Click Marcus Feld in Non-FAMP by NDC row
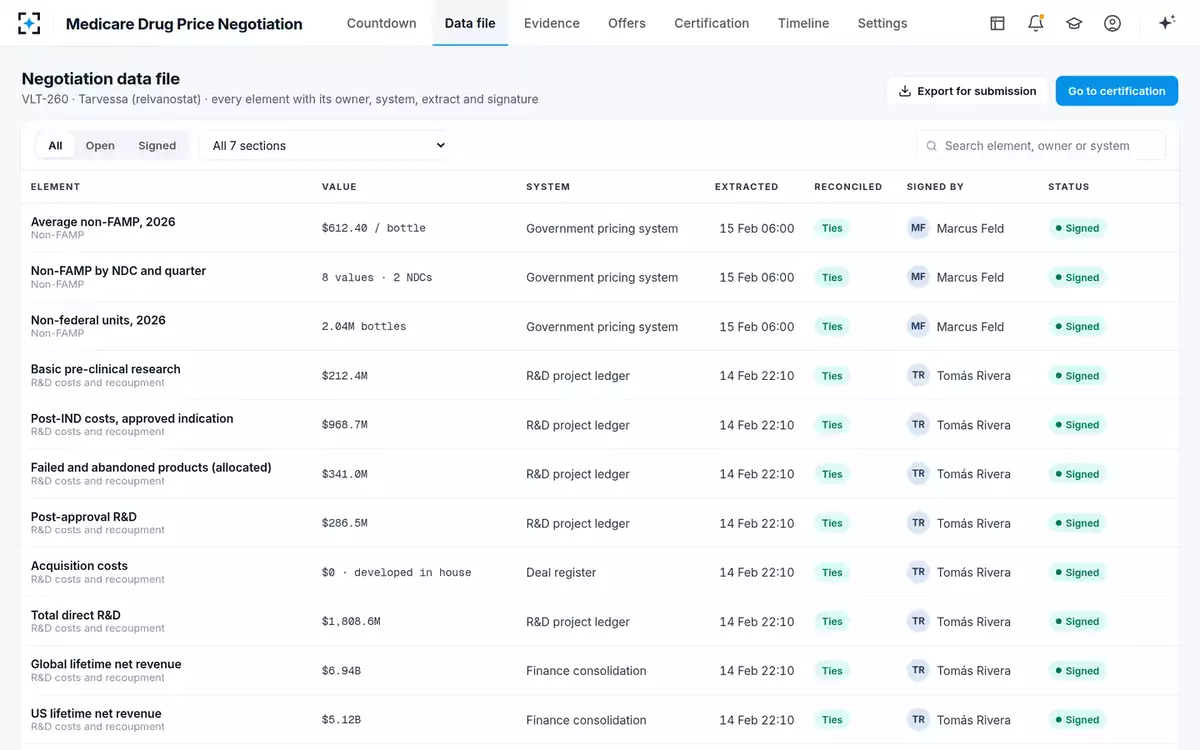1200x750 pixels. pyautogui.click(x=970, y=278)
